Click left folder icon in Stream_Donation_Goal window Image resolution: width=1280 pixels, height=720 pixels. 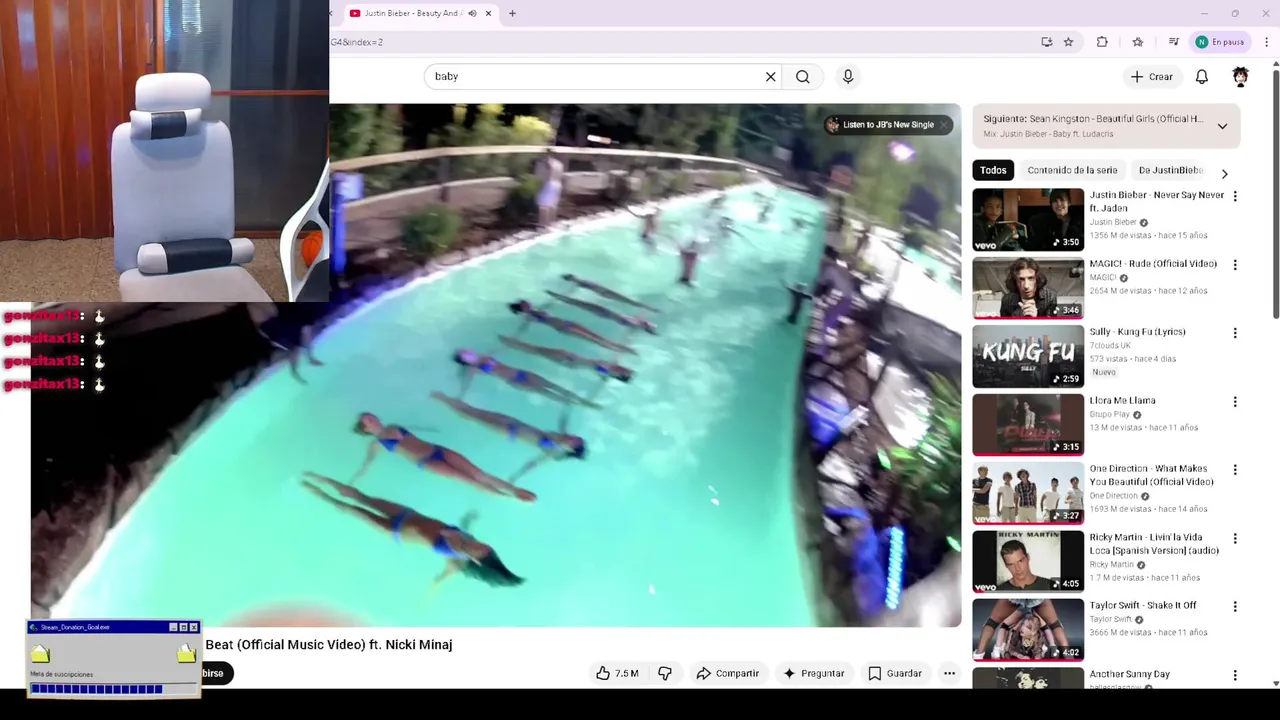(40, 654)
